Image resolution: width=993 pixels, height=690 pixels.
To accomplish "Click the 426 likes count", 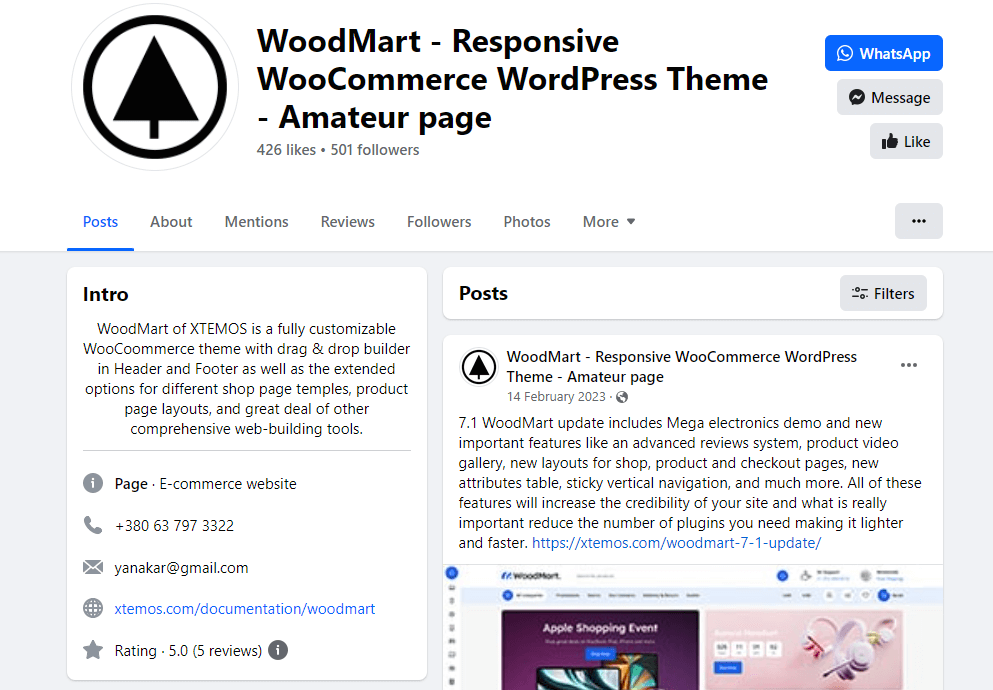I will [286, 150].
